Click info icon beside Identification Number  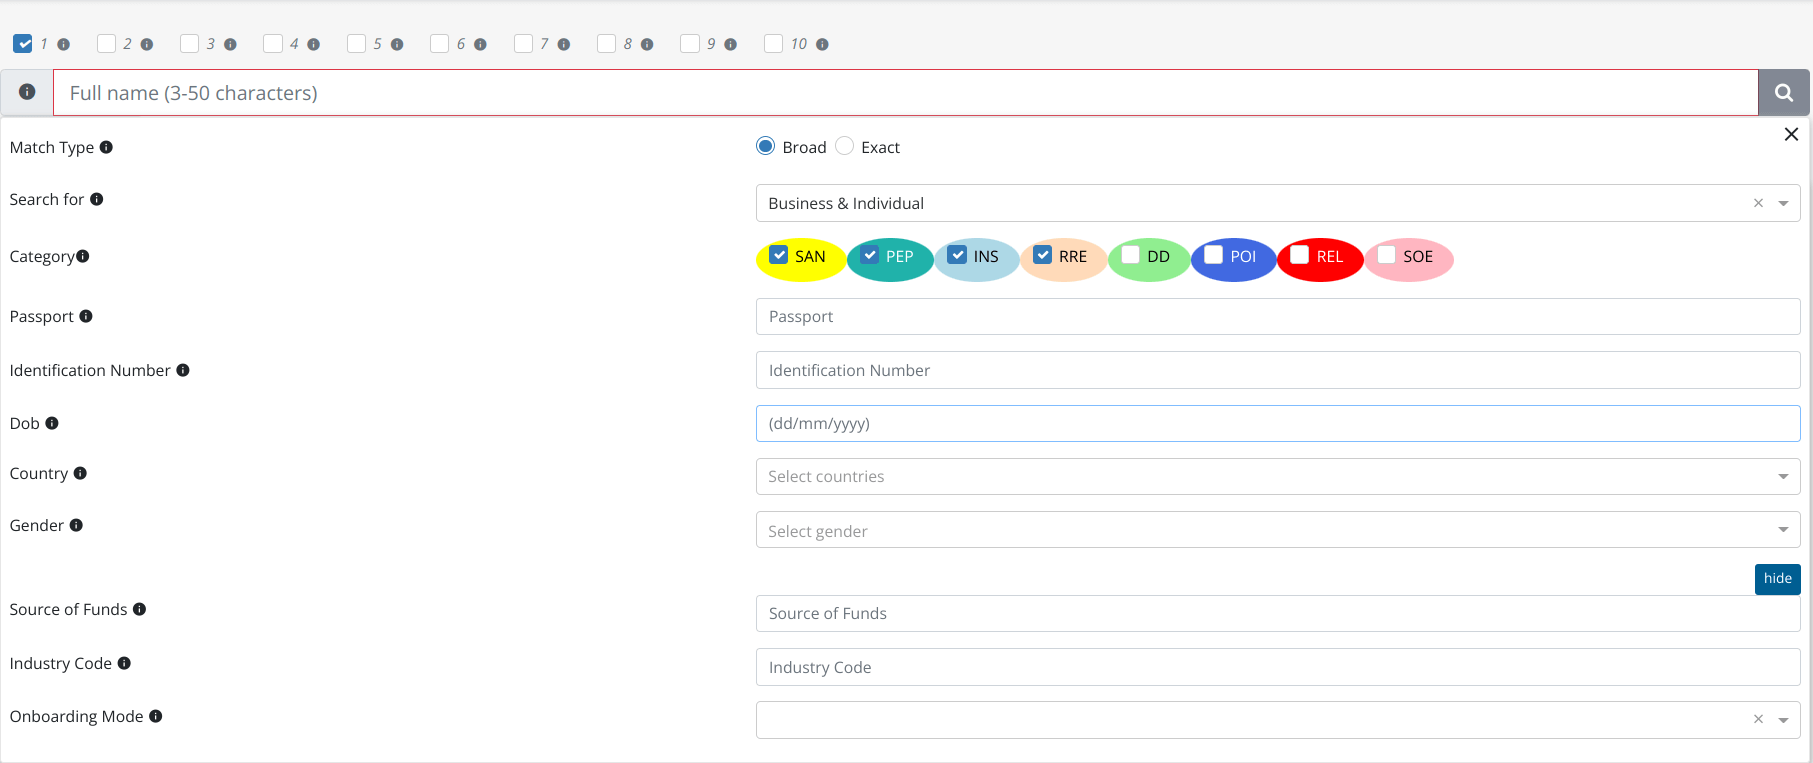coord(183,370)
